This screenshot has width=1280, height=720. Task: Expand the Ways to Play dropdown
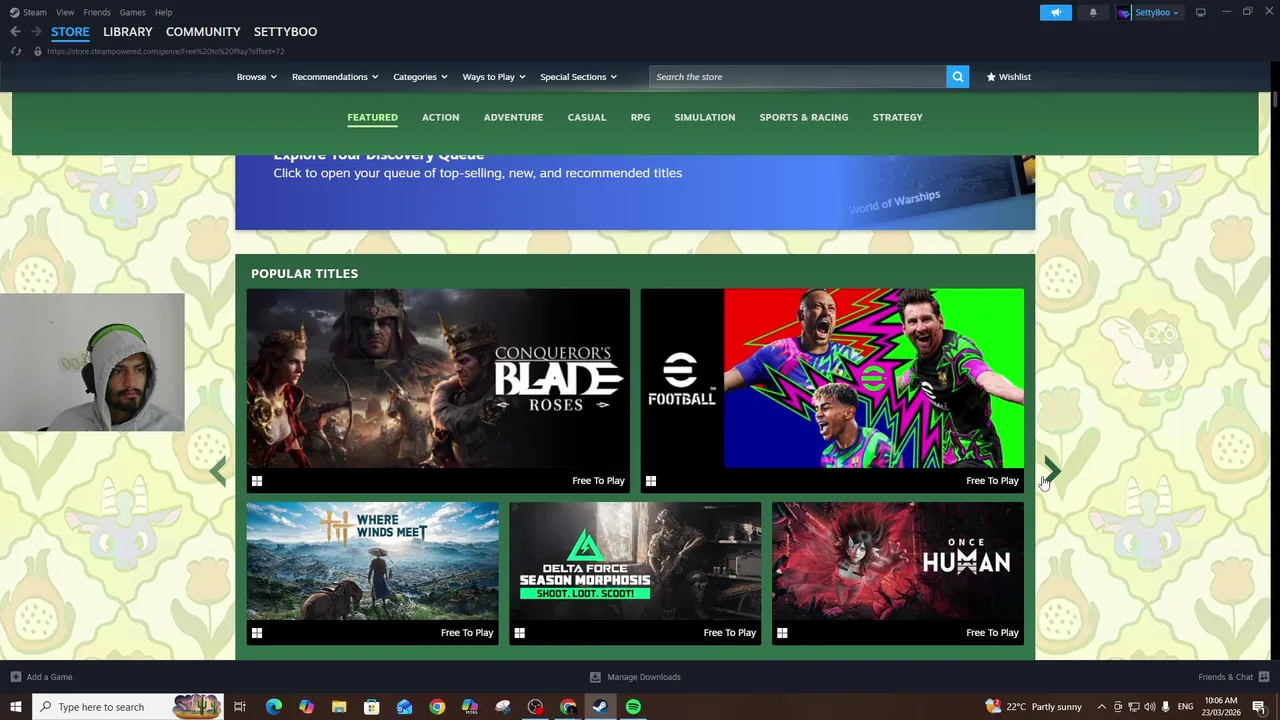494,77
